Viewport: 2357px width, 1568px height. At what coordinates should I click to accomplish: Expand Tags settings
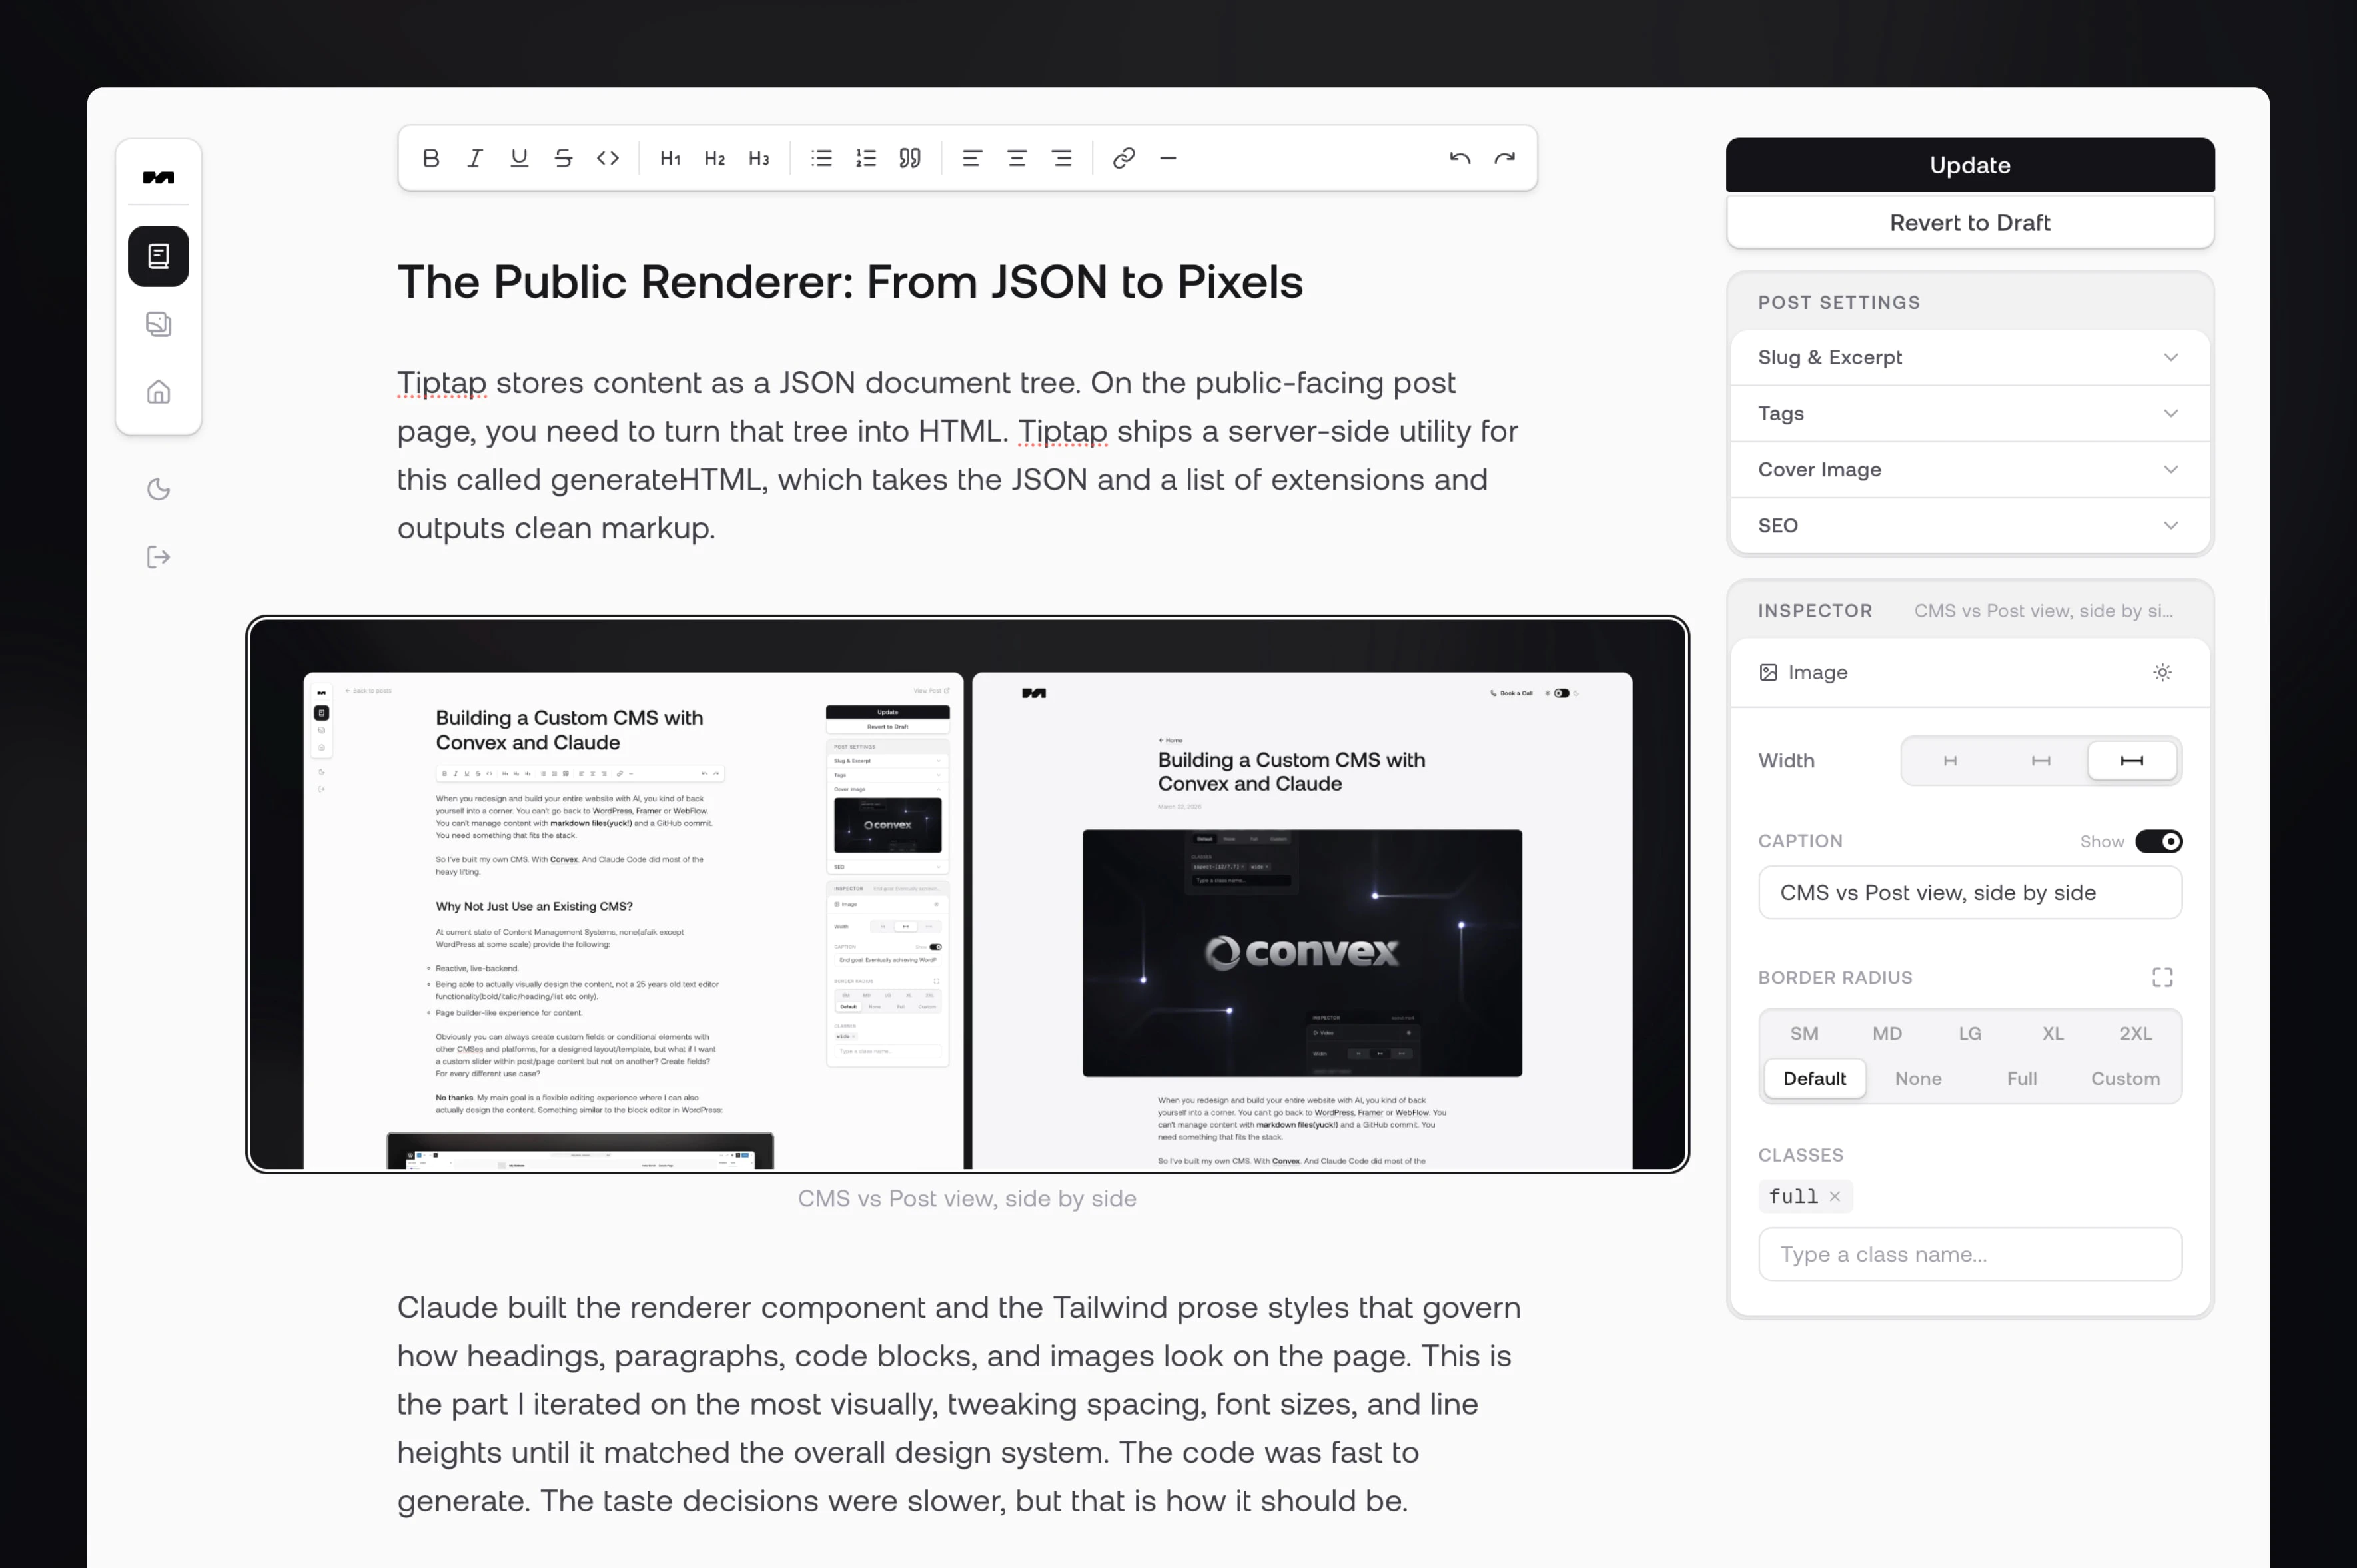point(1969,413)
